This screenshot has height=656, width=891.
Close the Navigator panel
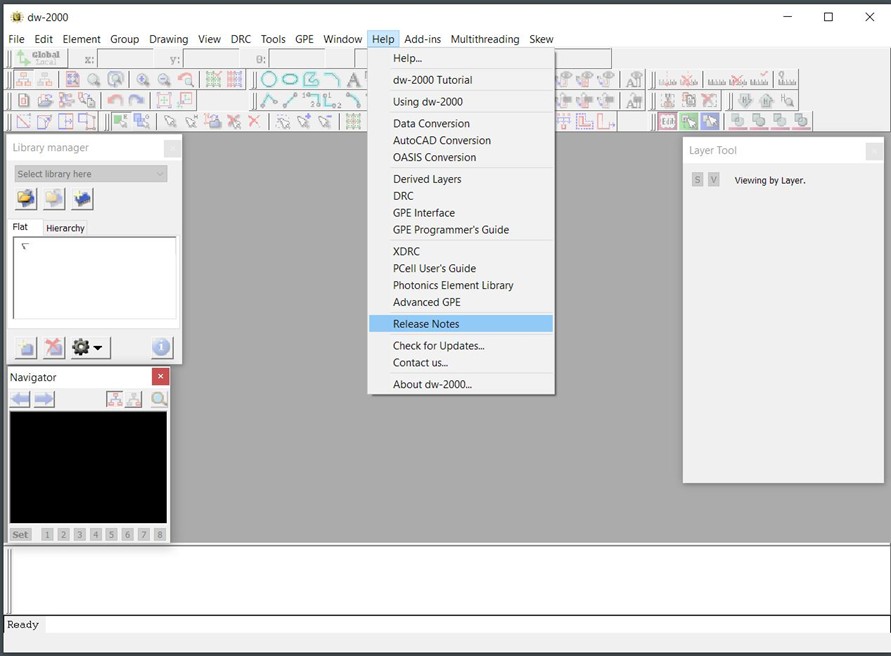(x=160, y=376)
